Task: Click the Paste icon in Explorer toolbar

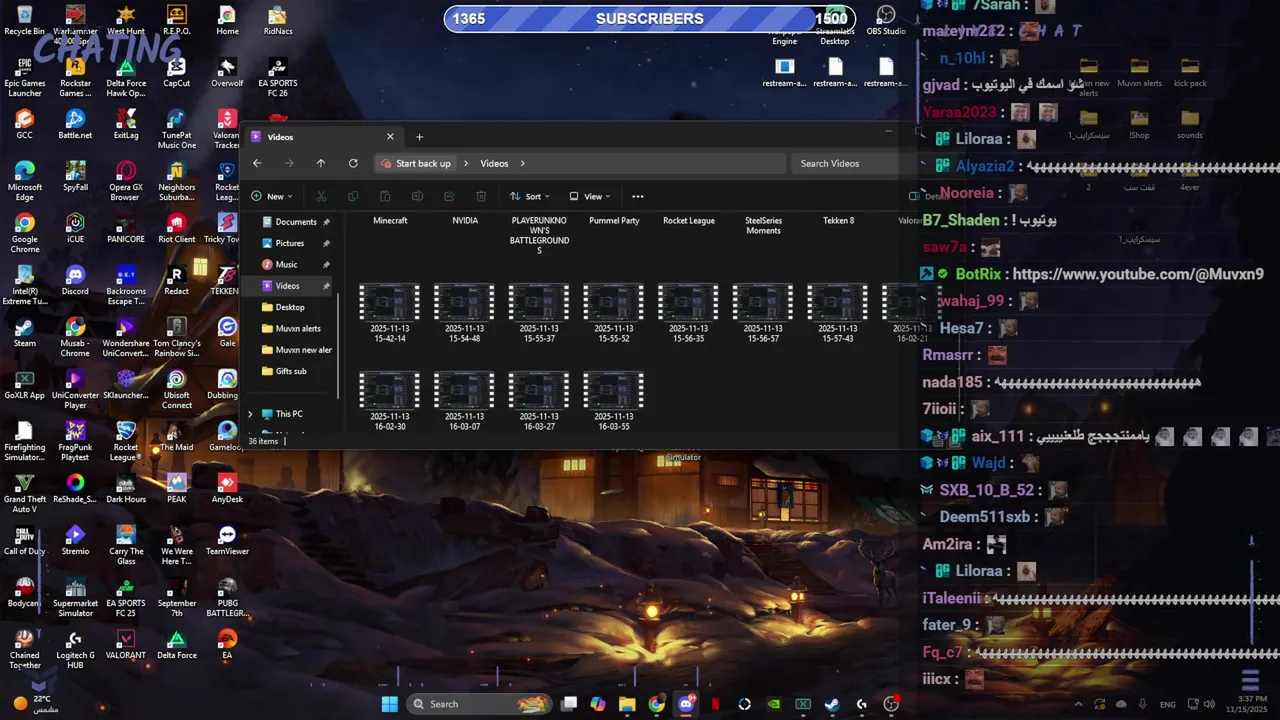Action: point(385,196)
